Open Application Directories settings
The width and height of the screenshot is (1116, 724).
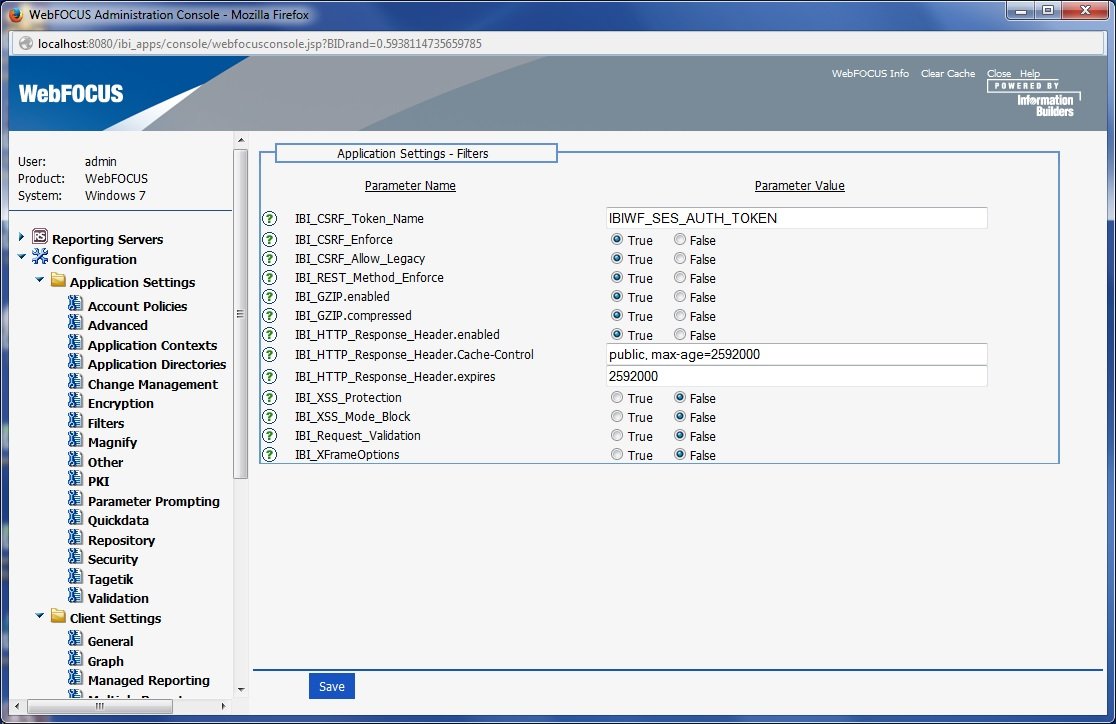(x=157, y=364)
